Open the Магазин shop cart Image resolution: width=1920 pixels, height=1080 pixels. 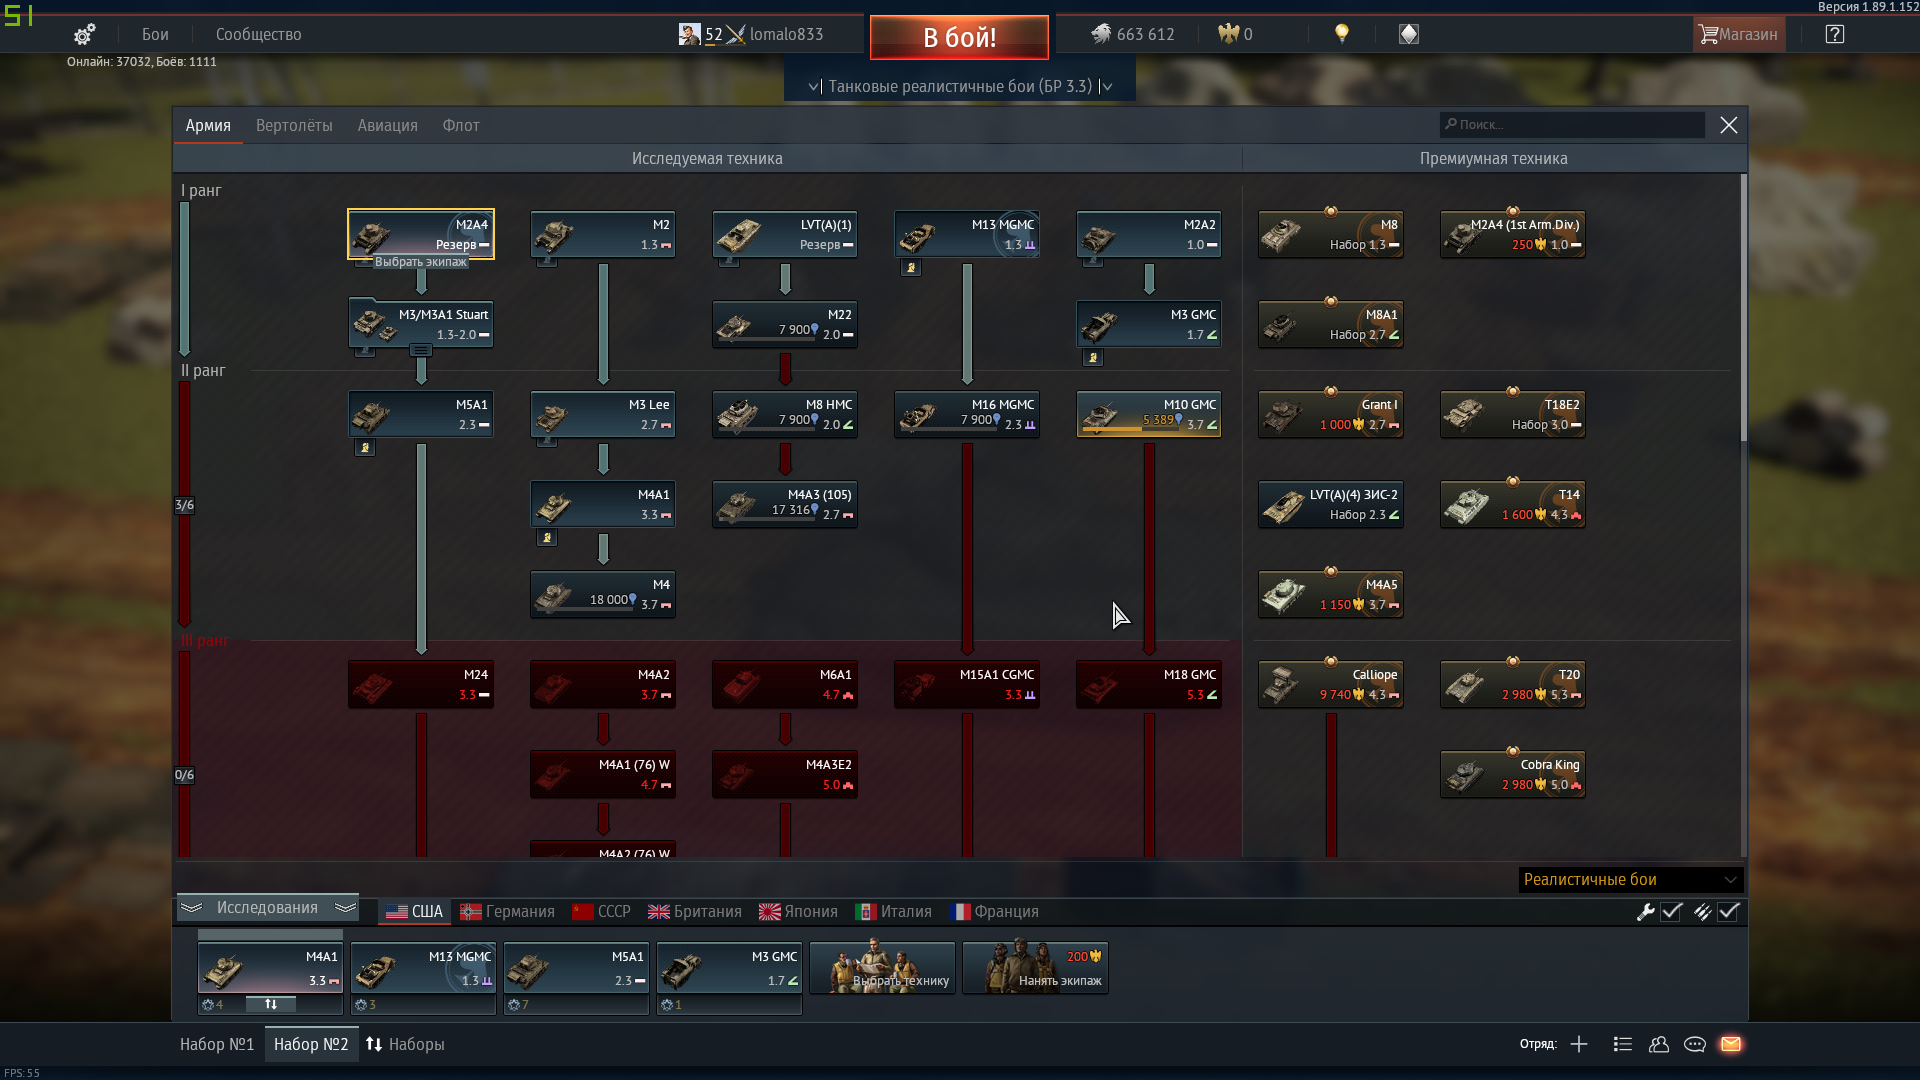(x=1739, y=34)
